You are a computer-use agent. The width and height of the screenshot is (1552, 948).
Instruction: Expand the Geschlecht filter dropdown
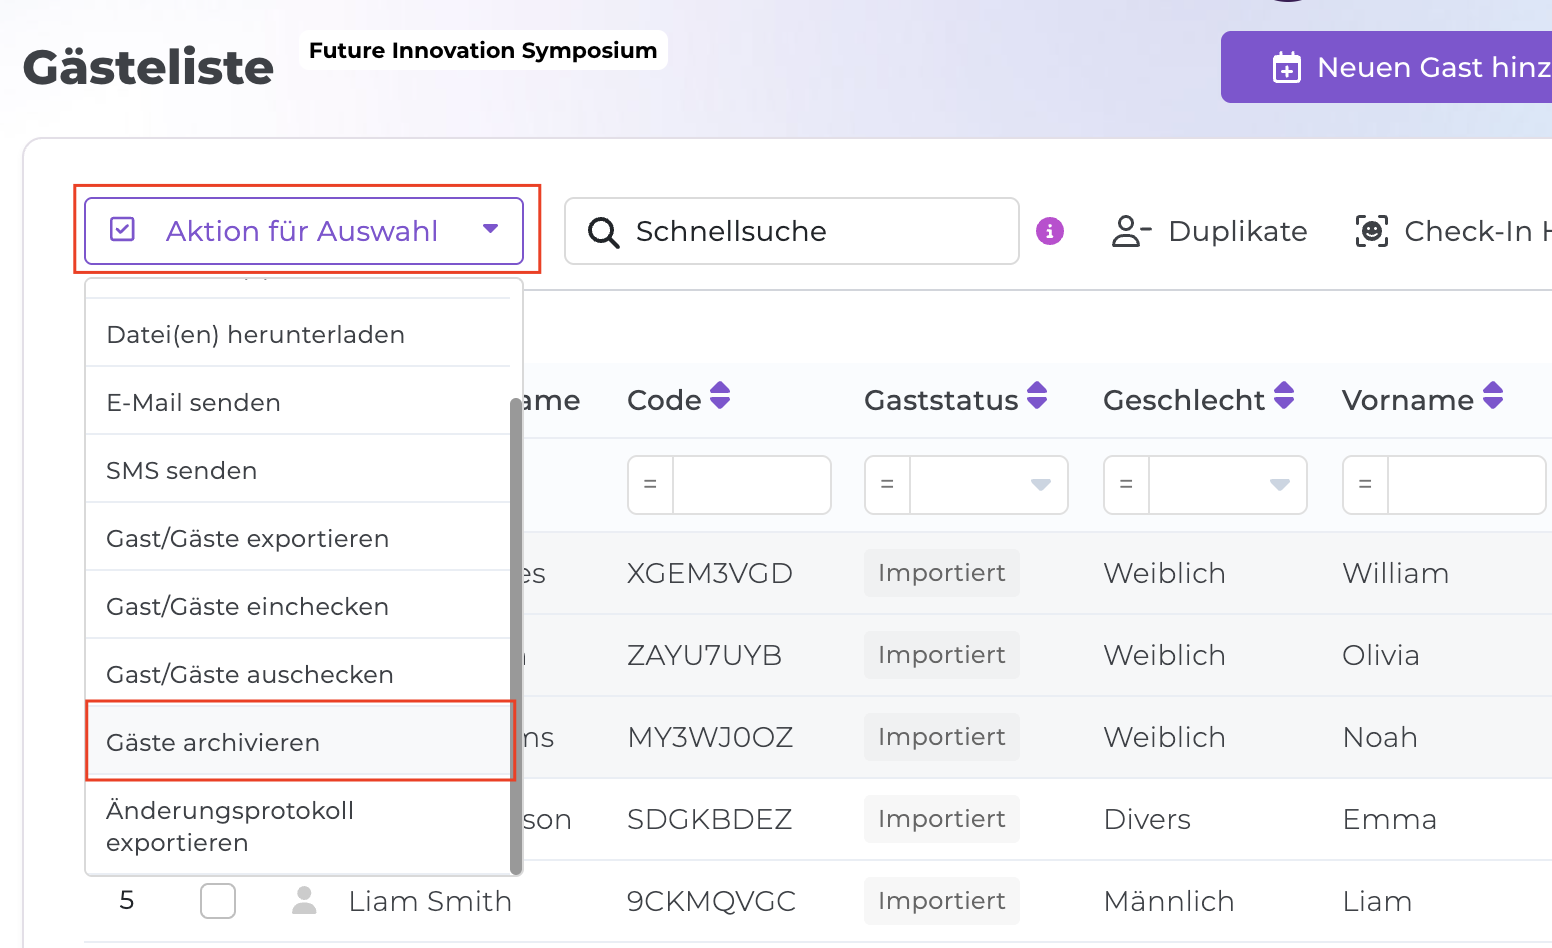click(x=1279, y=485)
